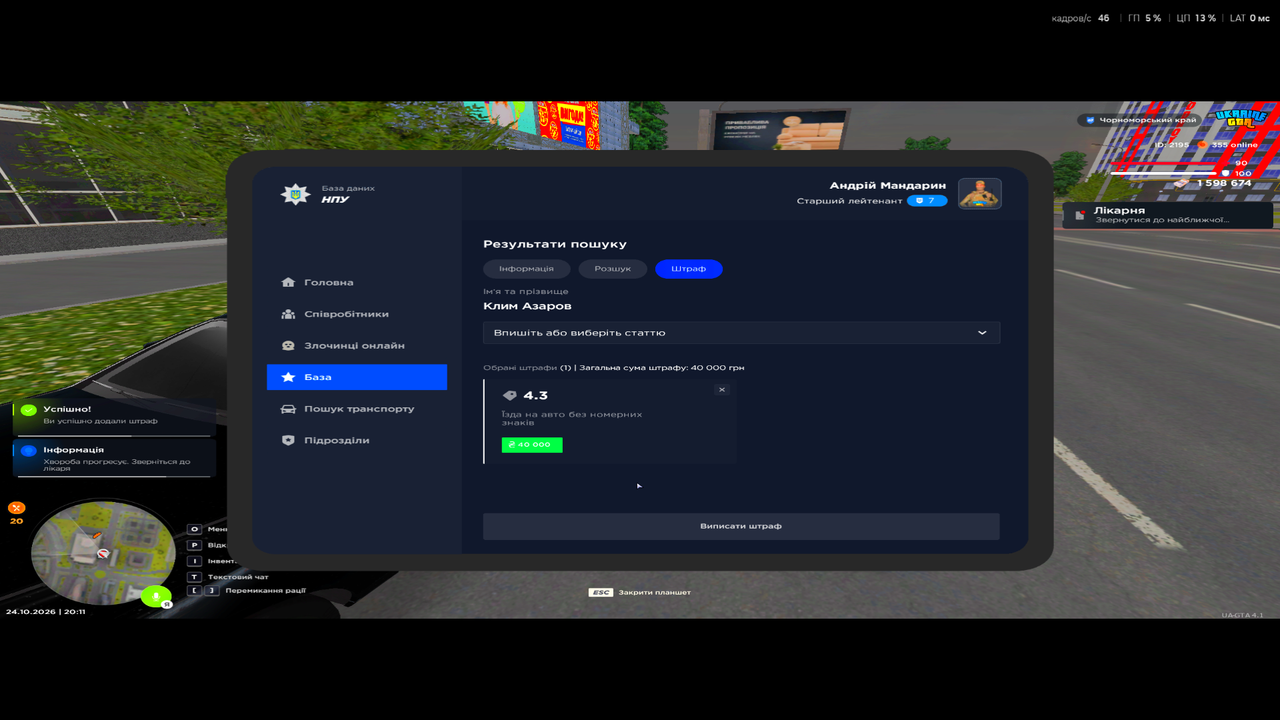Click the money icon beside 1 598 674
Screen dimensions: 1280x720
(x=1181, y=183)
